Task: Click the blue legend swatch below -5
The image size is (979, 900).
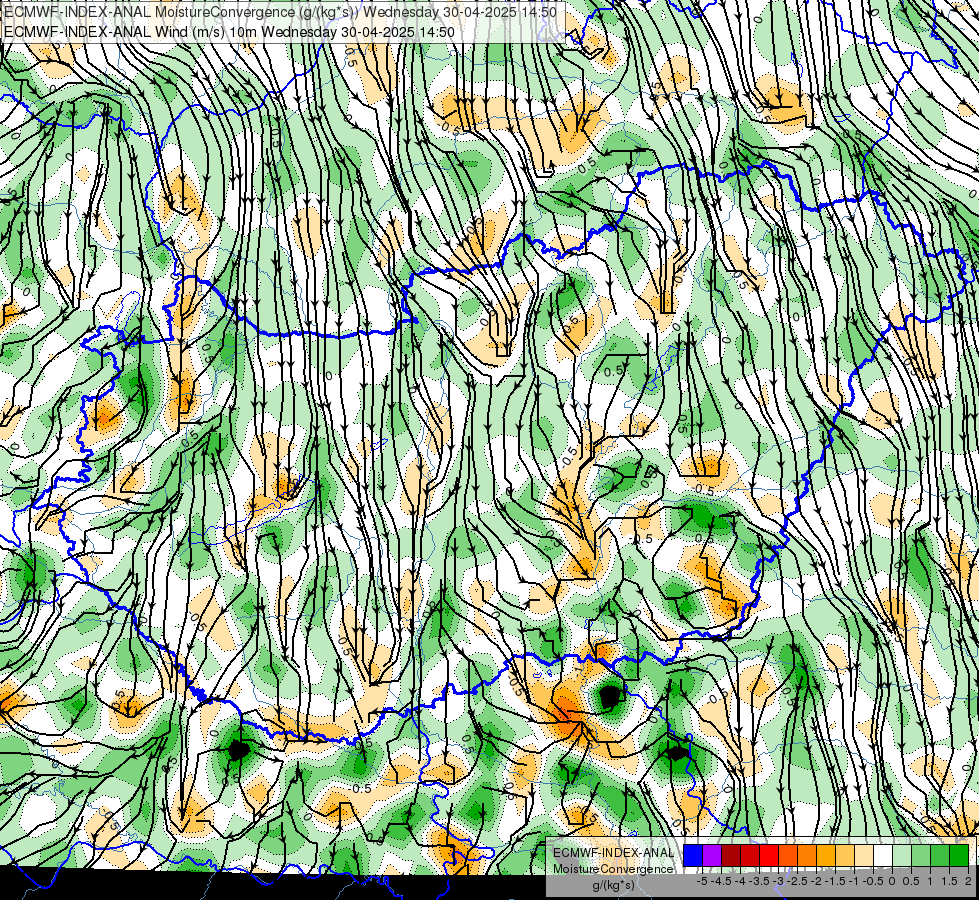Action: pyautogui.click(x=693, y=855)
